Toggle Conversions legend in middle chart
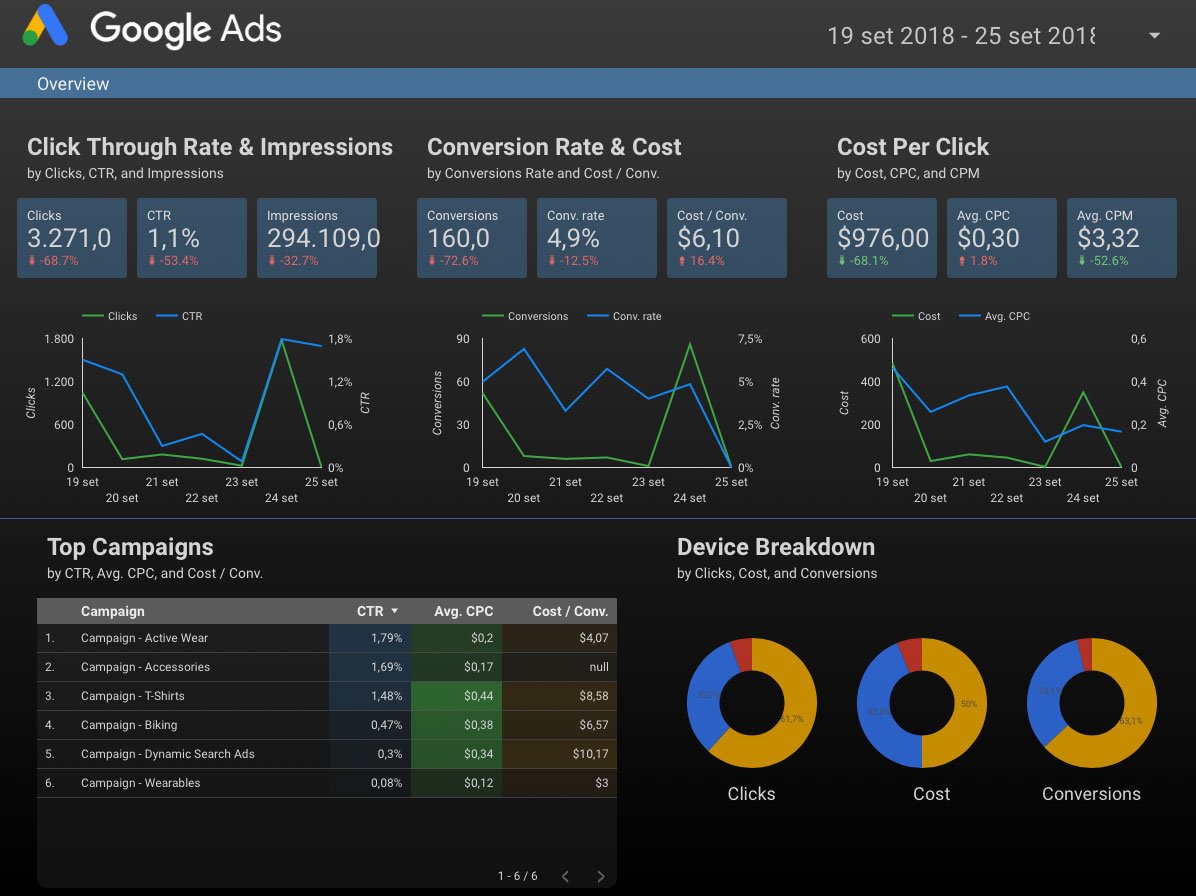 point(525,316)
